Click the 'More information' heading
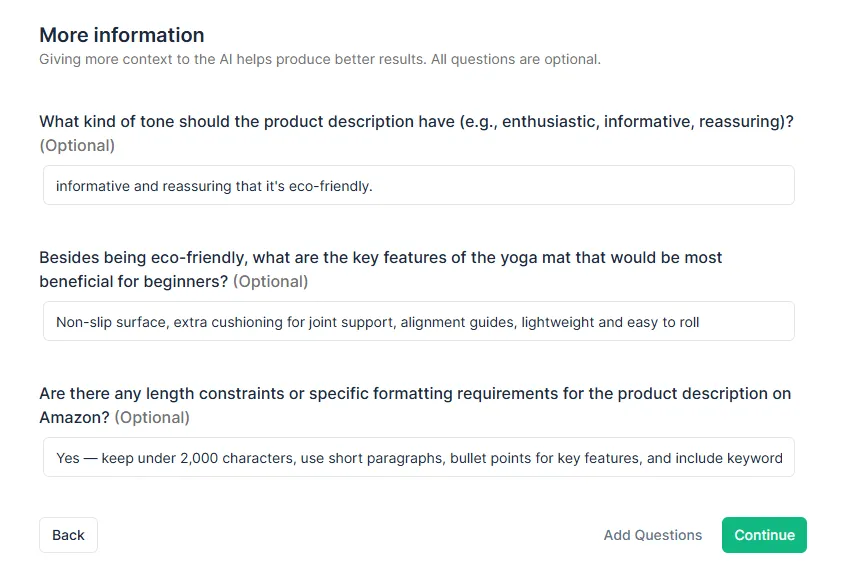Image resolution: width=853 pixels, height=575 pixels. [122, 35]
